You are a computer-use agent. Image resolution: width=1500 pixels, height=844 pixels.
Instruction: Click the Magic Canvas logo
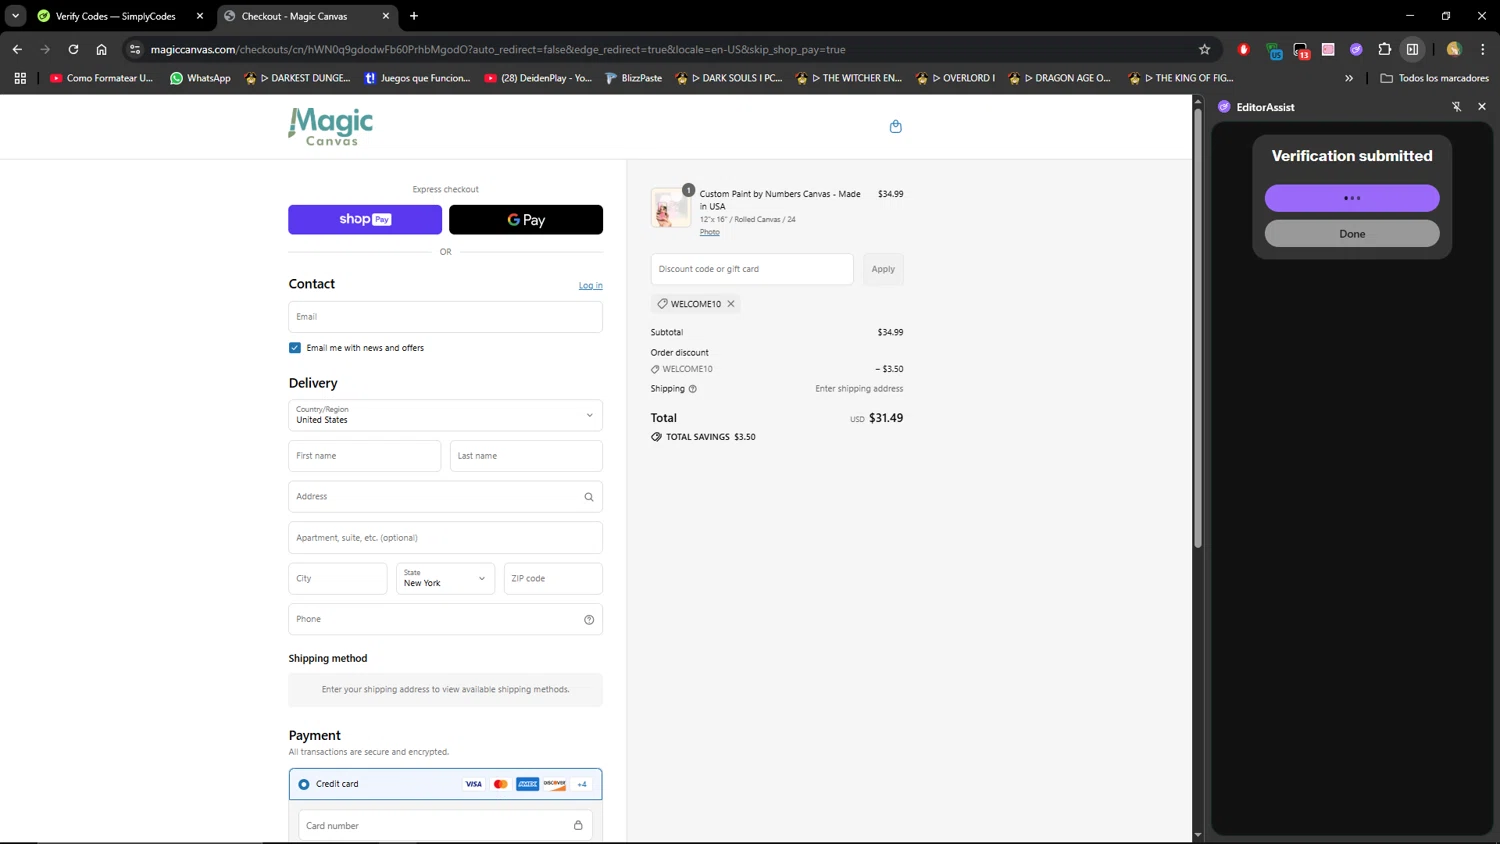(x=330, y=127)
